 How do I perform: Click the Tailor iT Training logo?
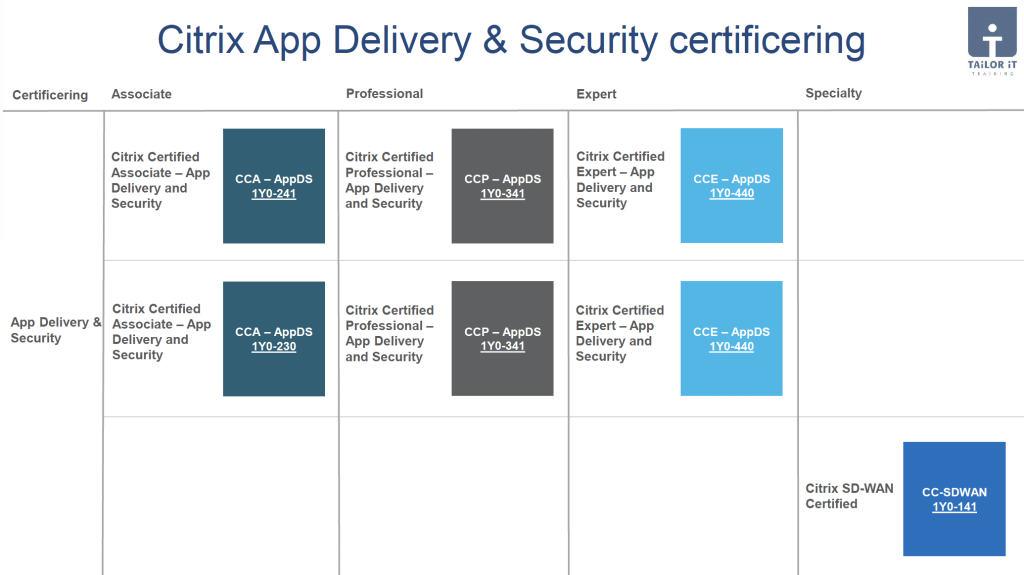pos(992,41)
